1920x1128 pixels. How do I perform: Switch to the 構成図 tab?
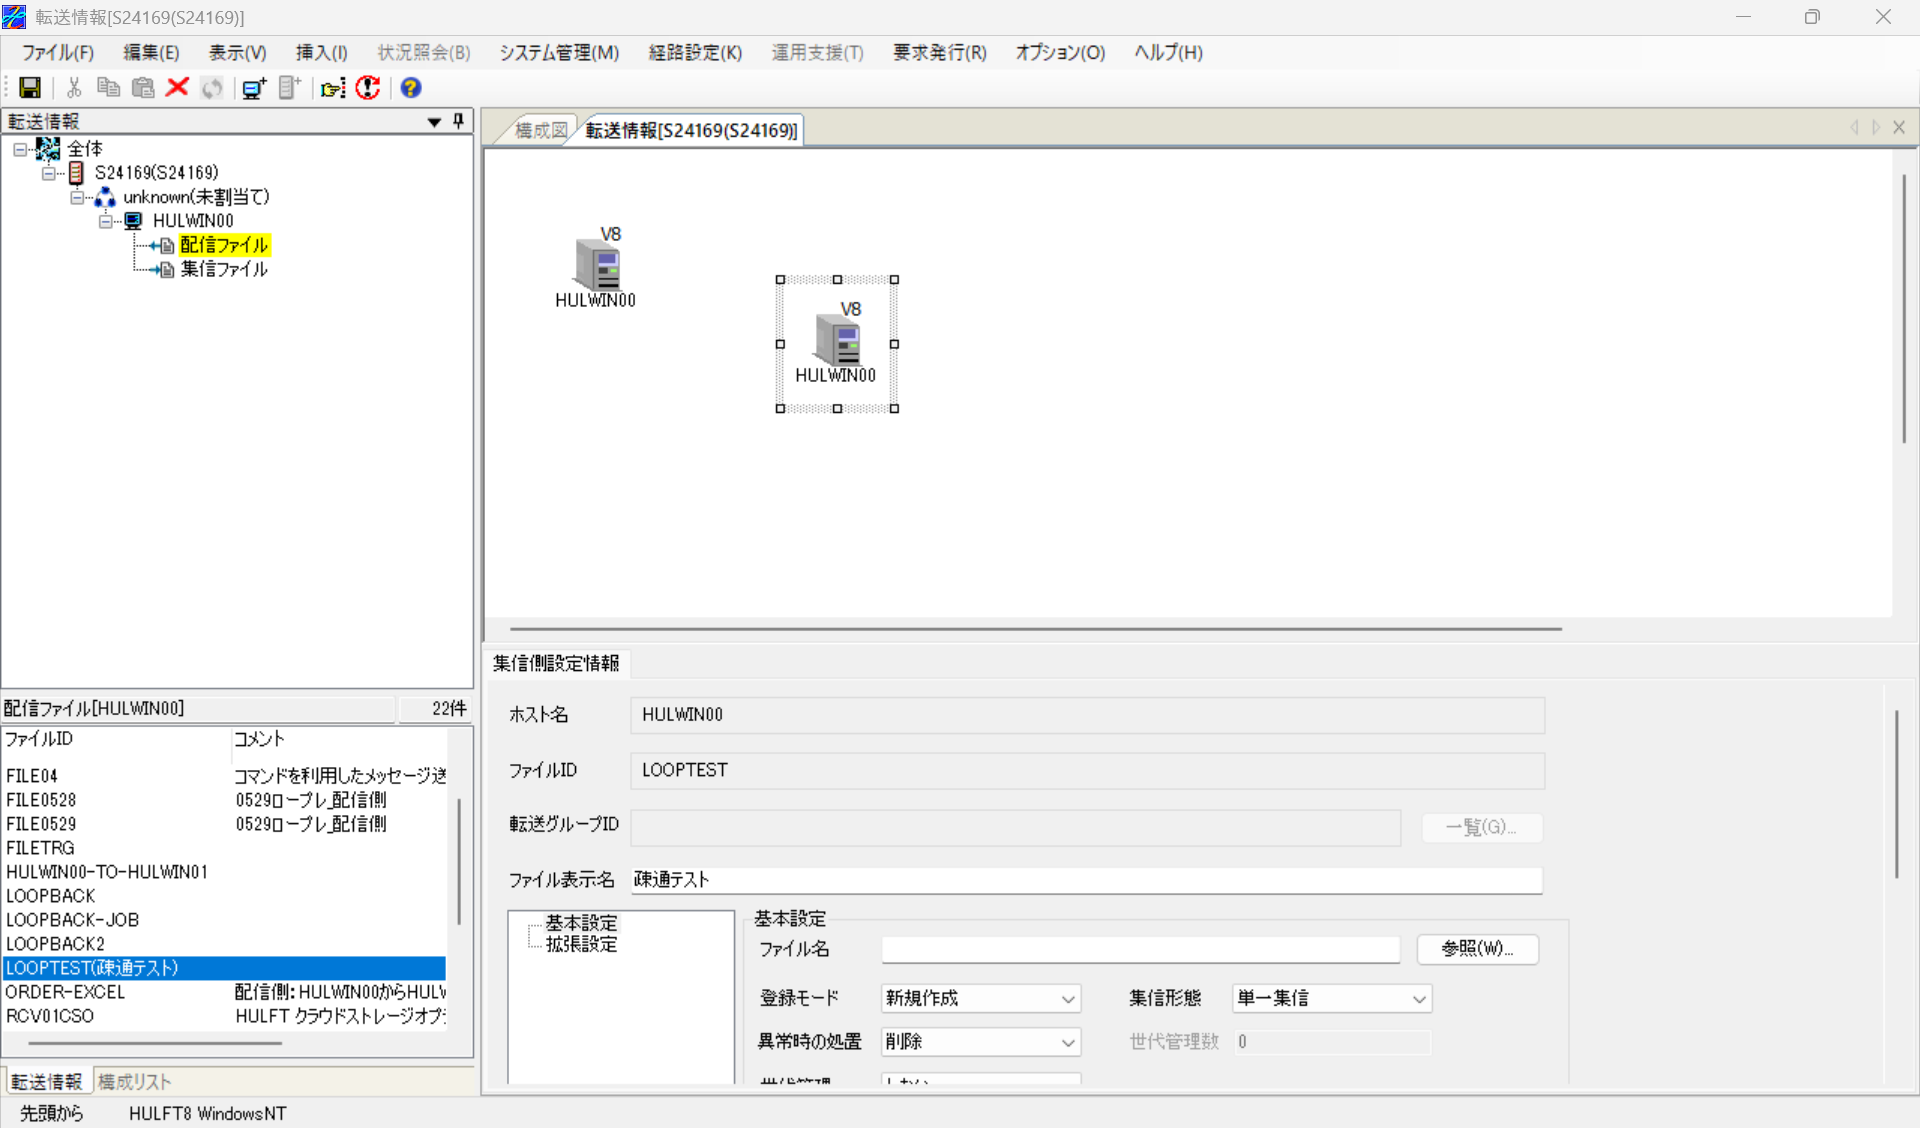pyautogui.click(x=540, y=130)
